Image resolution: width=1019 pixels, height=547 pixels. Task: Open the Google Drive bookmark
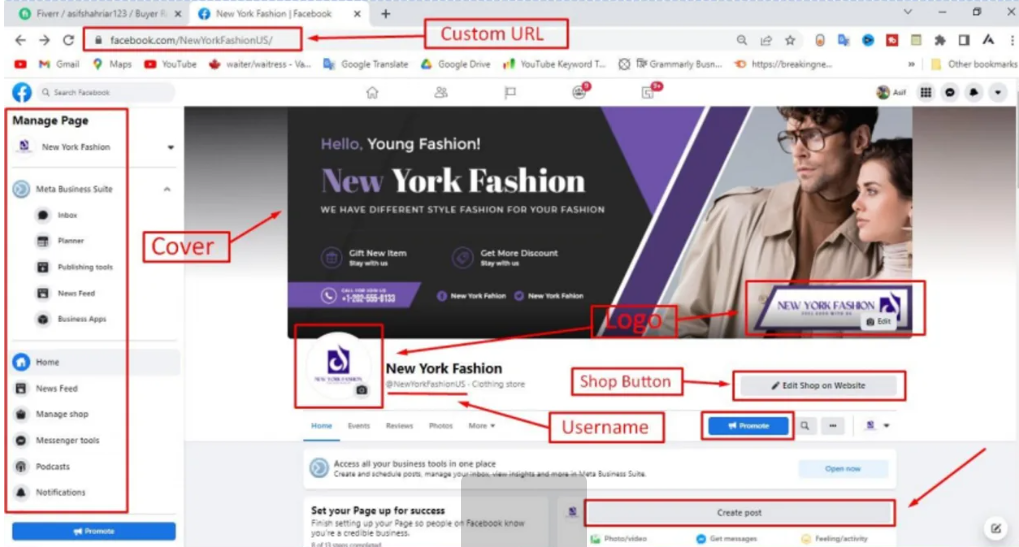coord(456,64)
